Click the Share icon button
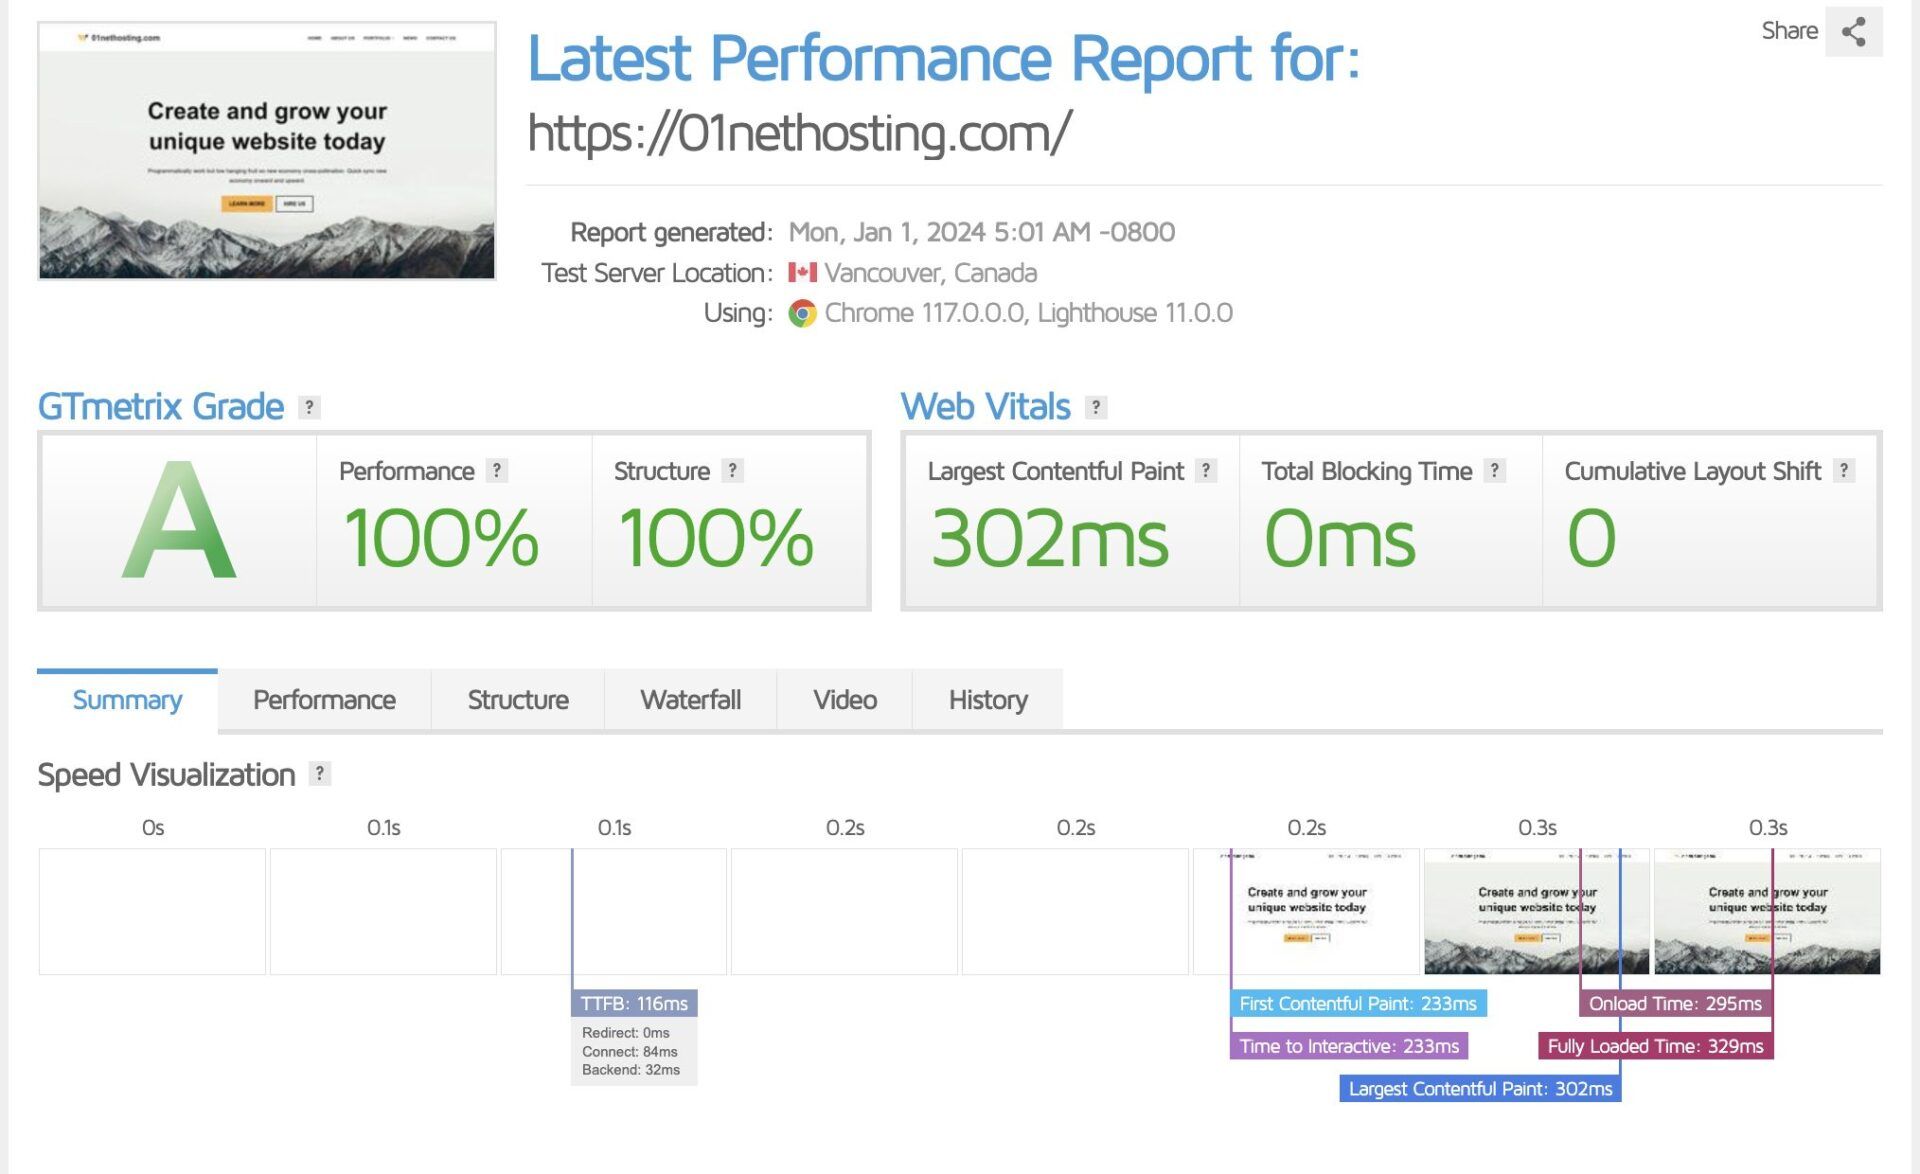Image resolution: width=1920 pixels, height=1174 pixels. click(x=1854, y=30)
